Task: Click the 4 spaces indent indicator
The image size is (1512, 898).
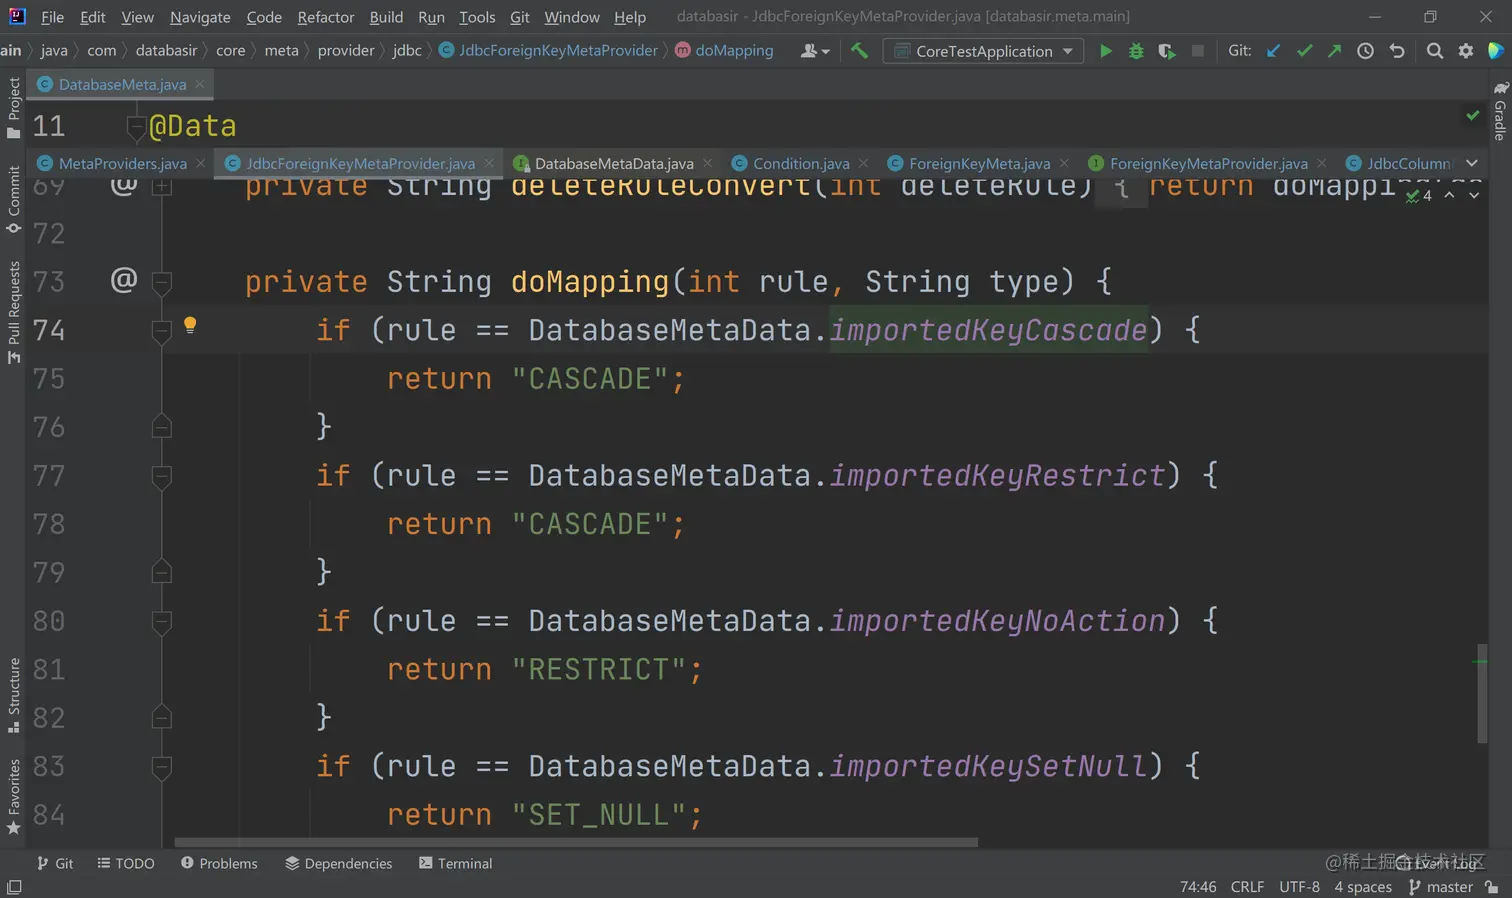Action: tap(1363, 887)
